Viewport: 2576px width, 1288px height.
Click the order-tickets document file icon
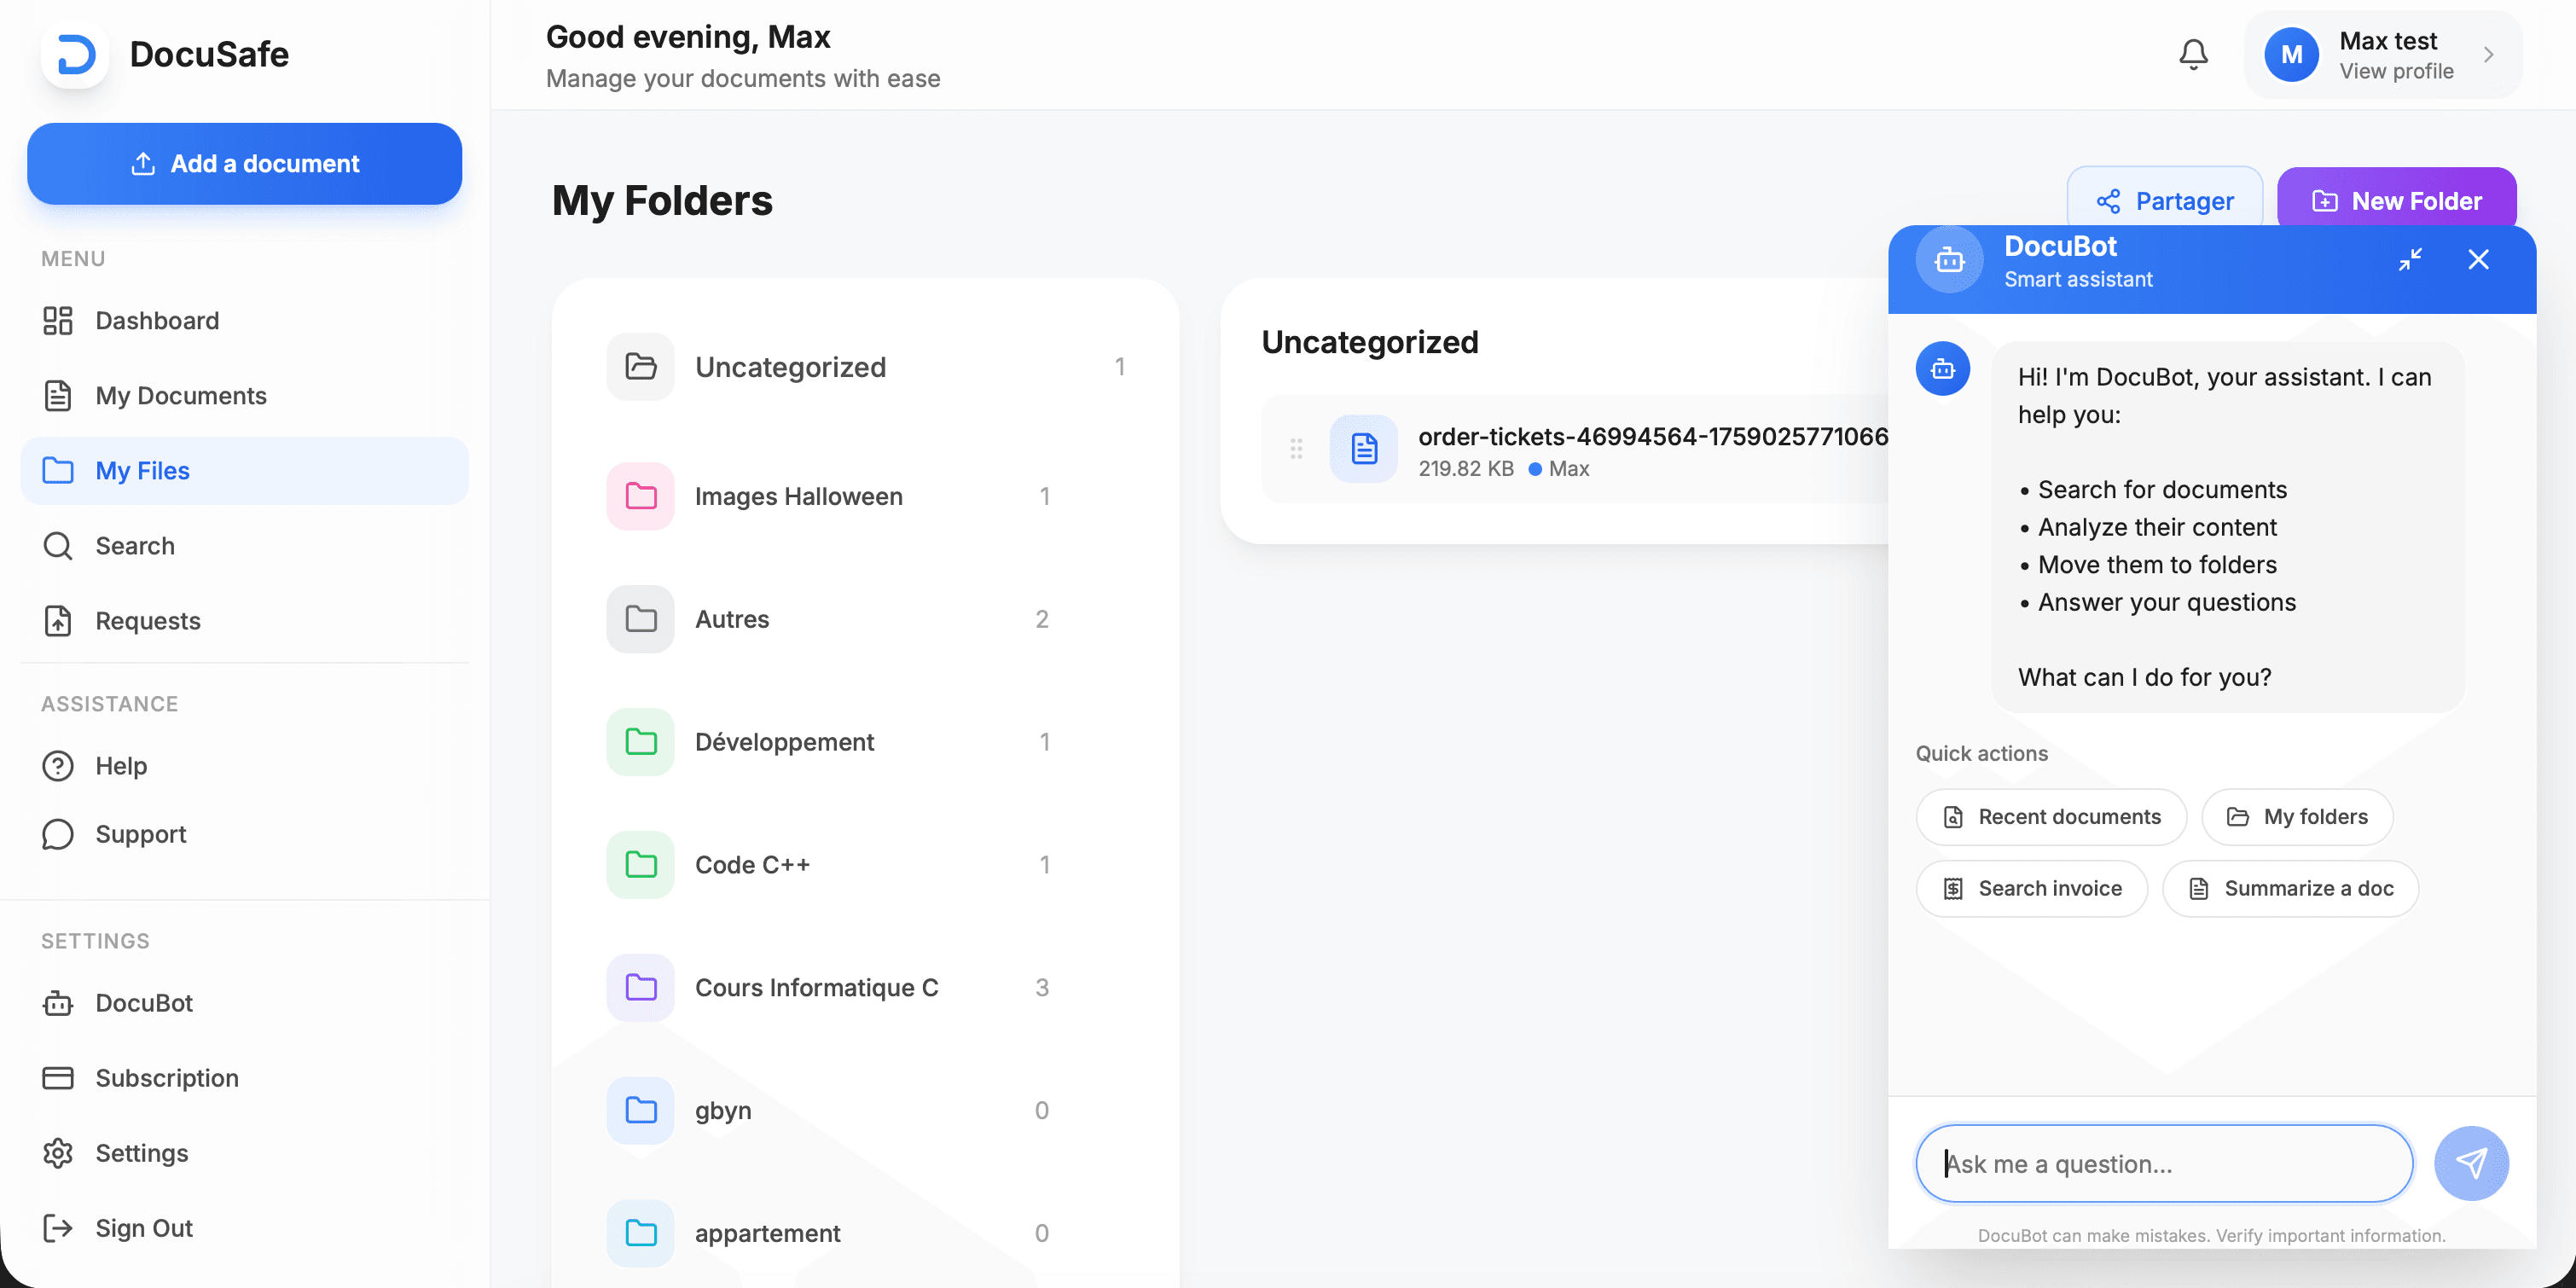(x=1363, y=449)
